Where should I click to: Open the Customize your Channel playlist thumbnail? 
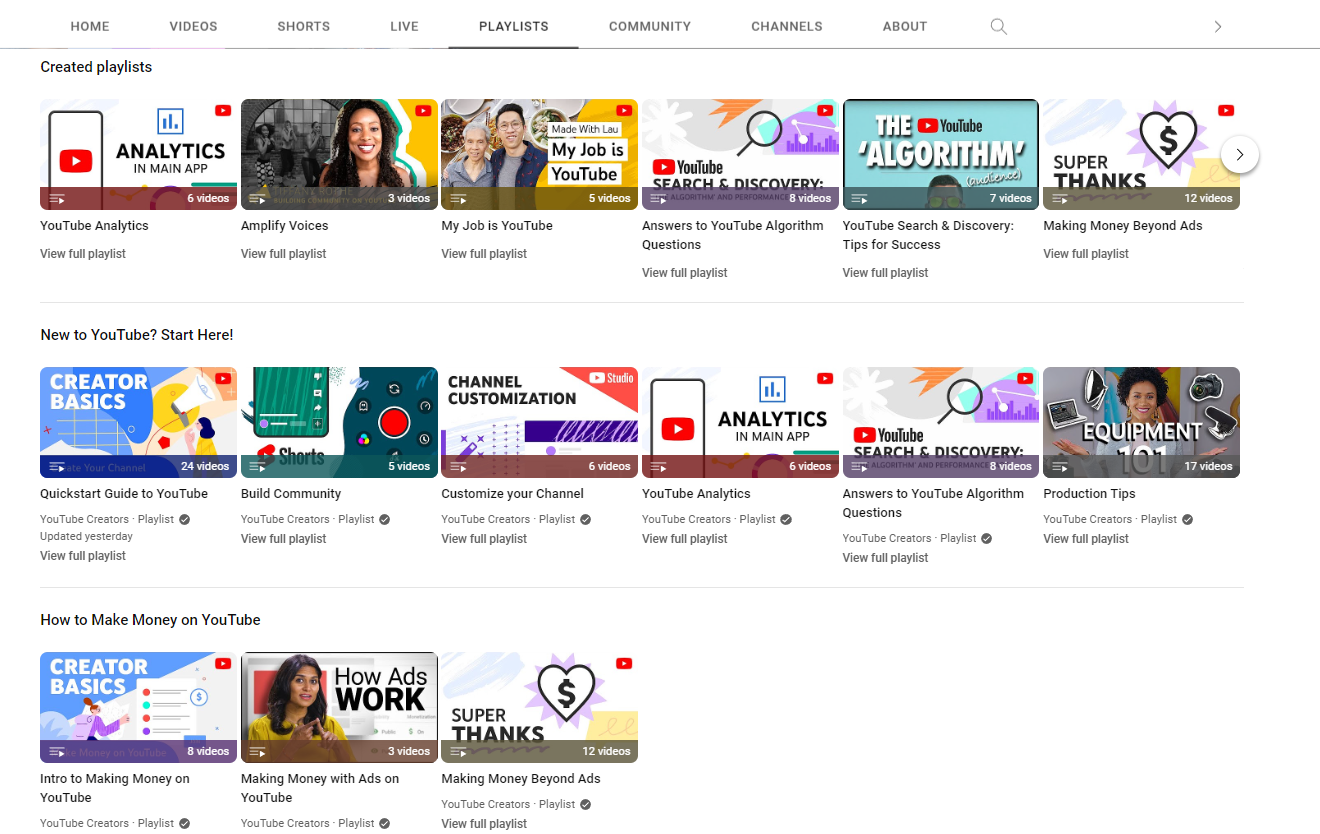539,422
